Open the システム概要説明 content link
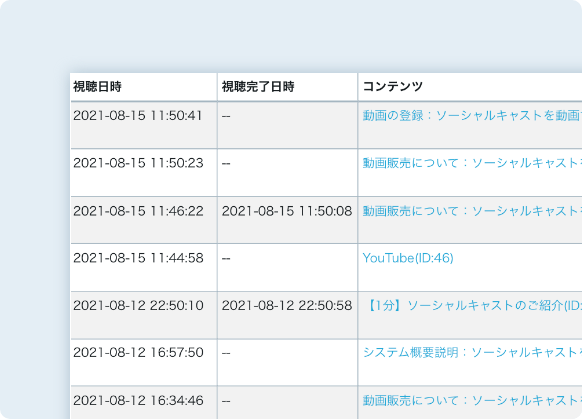This screenshot has width=582, height=419. (472, 353)
